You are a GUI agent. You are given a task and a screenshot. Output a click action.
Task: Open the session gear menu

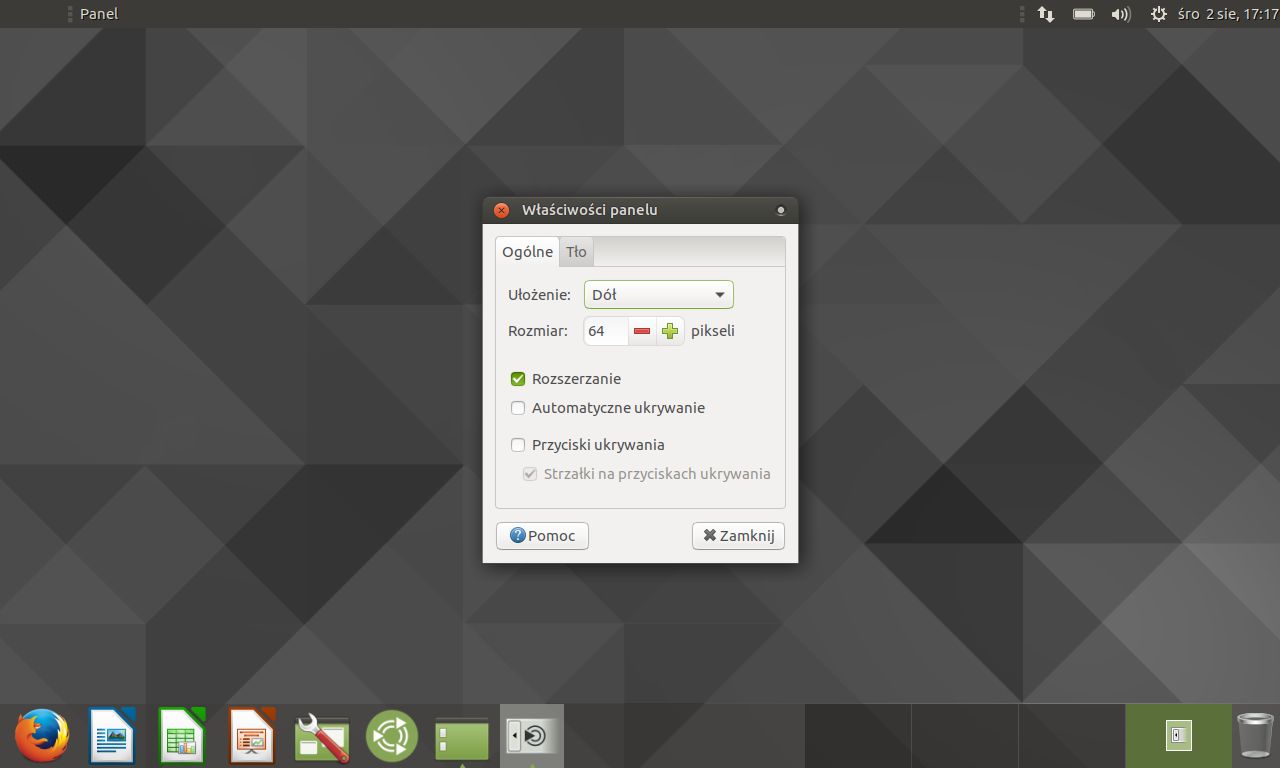click(1159, 14)
